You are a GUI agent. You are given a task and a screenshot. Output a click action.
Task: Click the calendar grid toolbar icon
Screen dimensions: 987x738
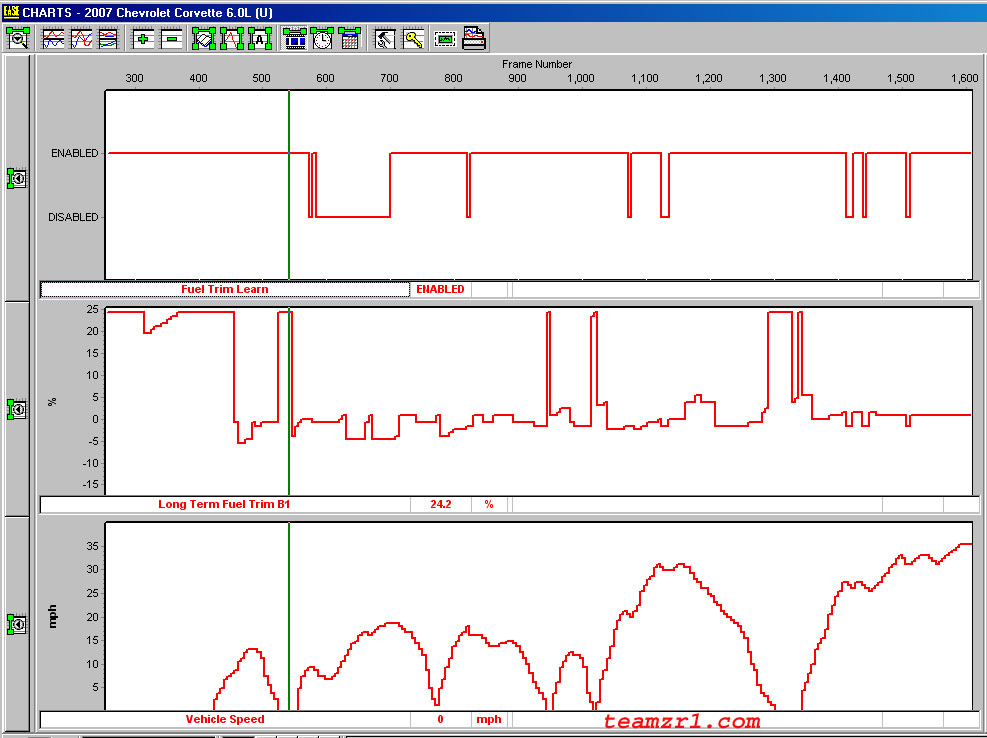pyautogui.click(x=349, y=39)
